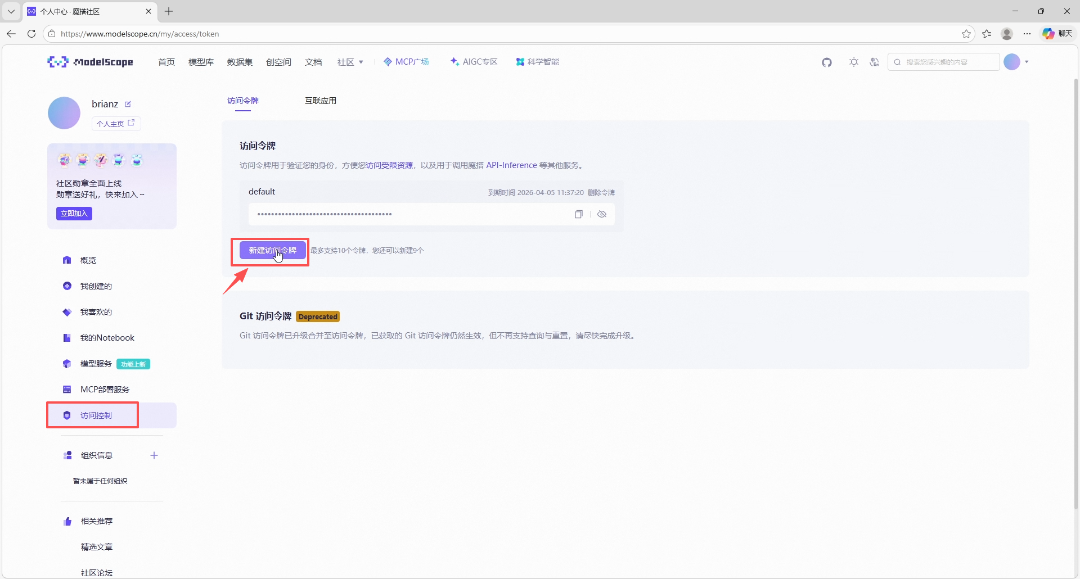Open a new browser tab with plus
The width and height of the screenshot is (1080, 579).
click(169, 11)
